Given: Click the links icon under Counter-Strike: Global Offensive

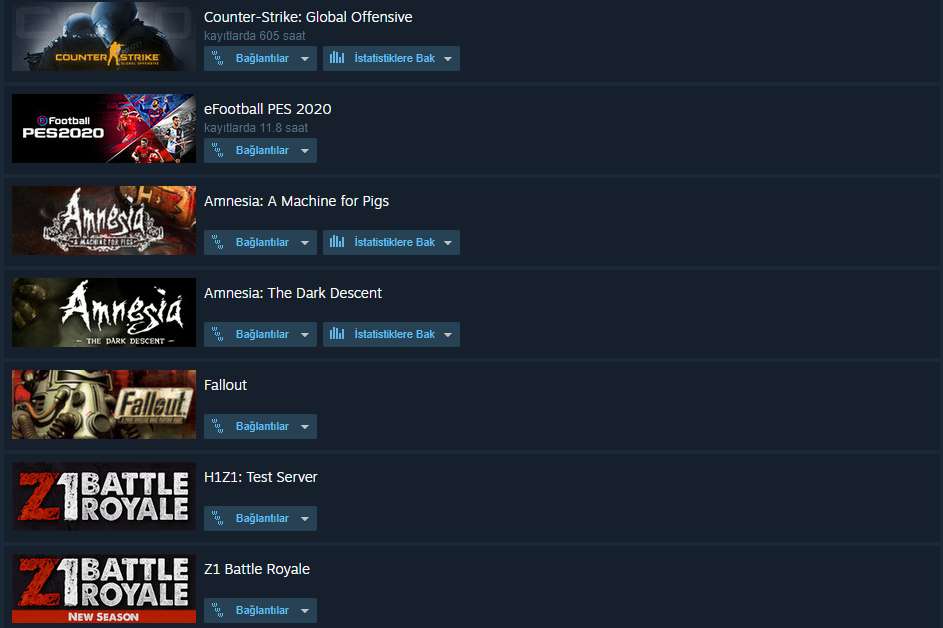Looking at the screenshot, I should (x=218, y=58).
